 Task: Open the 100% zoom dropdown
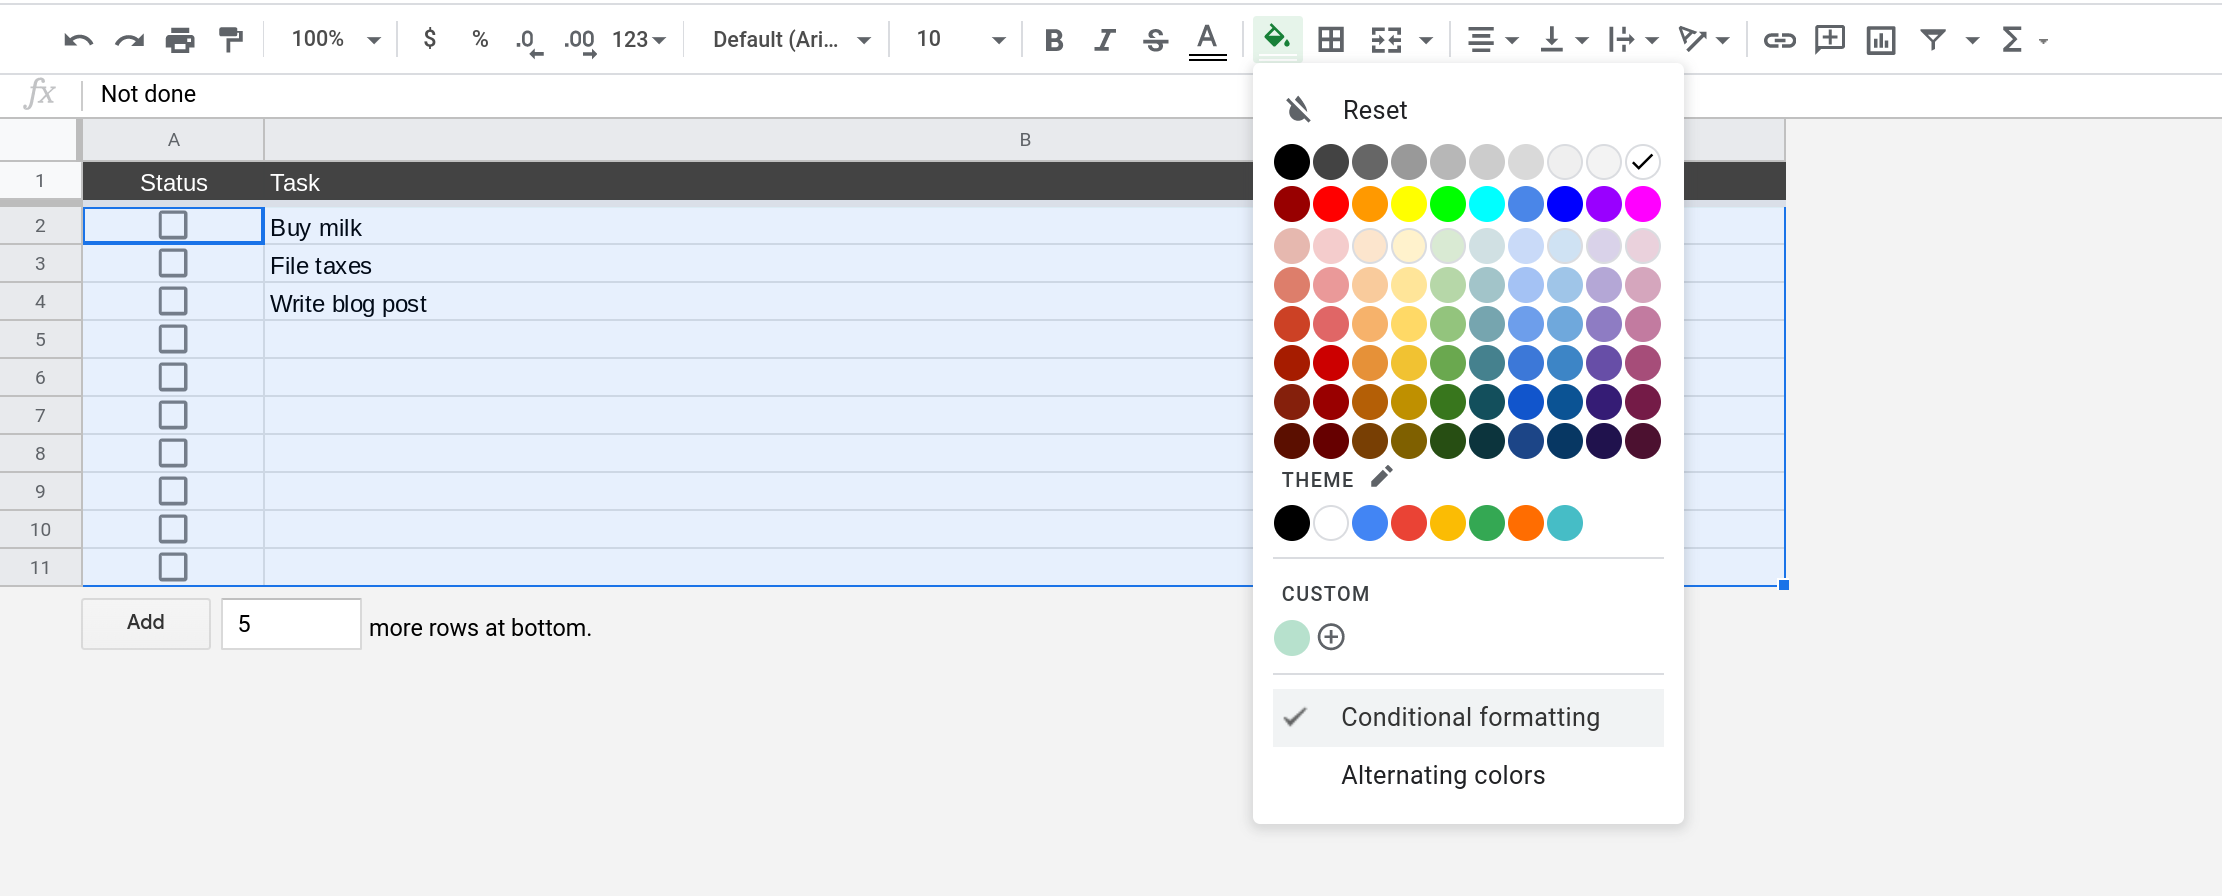point(336,39)
